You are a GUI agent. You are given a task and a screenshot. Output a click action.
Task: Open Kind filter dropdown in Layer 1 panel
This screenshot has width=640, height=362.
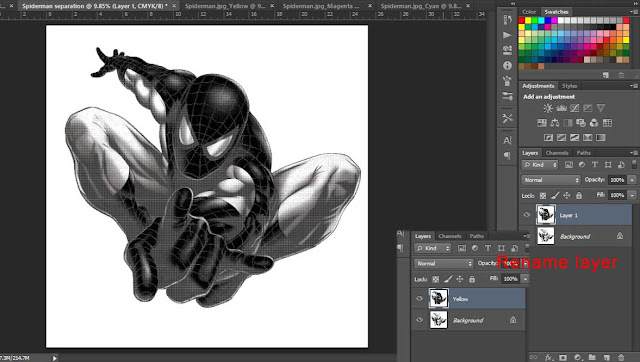[x=540, y=165]
